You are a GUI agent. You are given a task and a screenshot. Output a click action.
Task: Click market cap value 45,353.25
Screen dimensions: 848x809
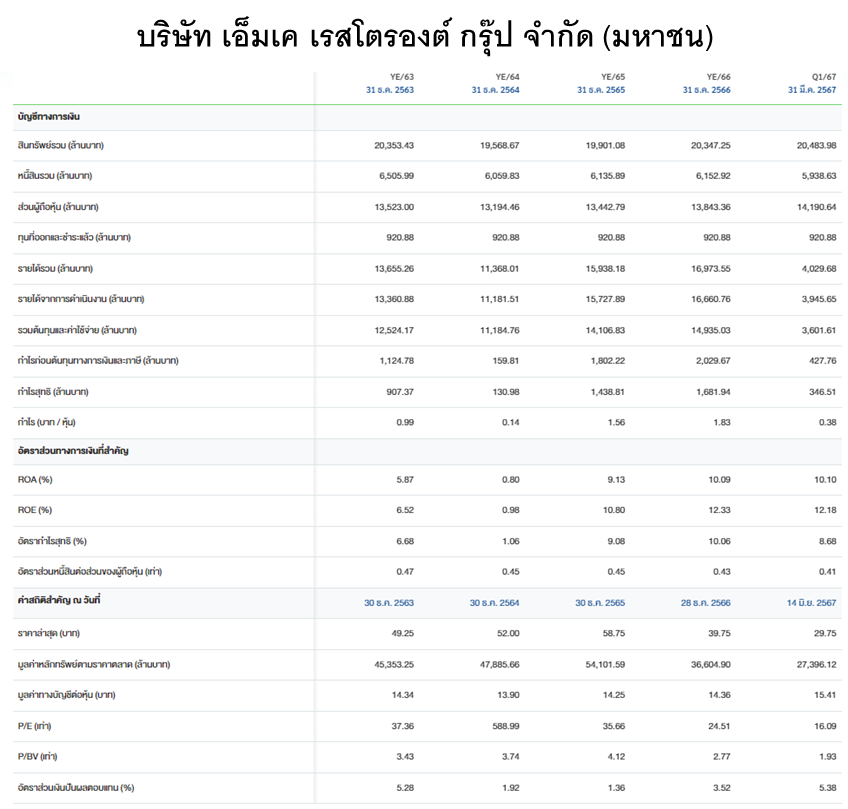tap(394, 664)
